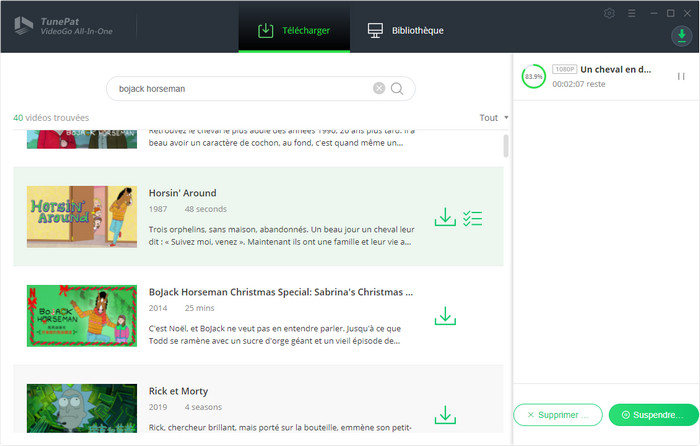700x446 pixels.
Task: Open the Télécharger tab
Action: pyautogui.click(x=294, y=30)
